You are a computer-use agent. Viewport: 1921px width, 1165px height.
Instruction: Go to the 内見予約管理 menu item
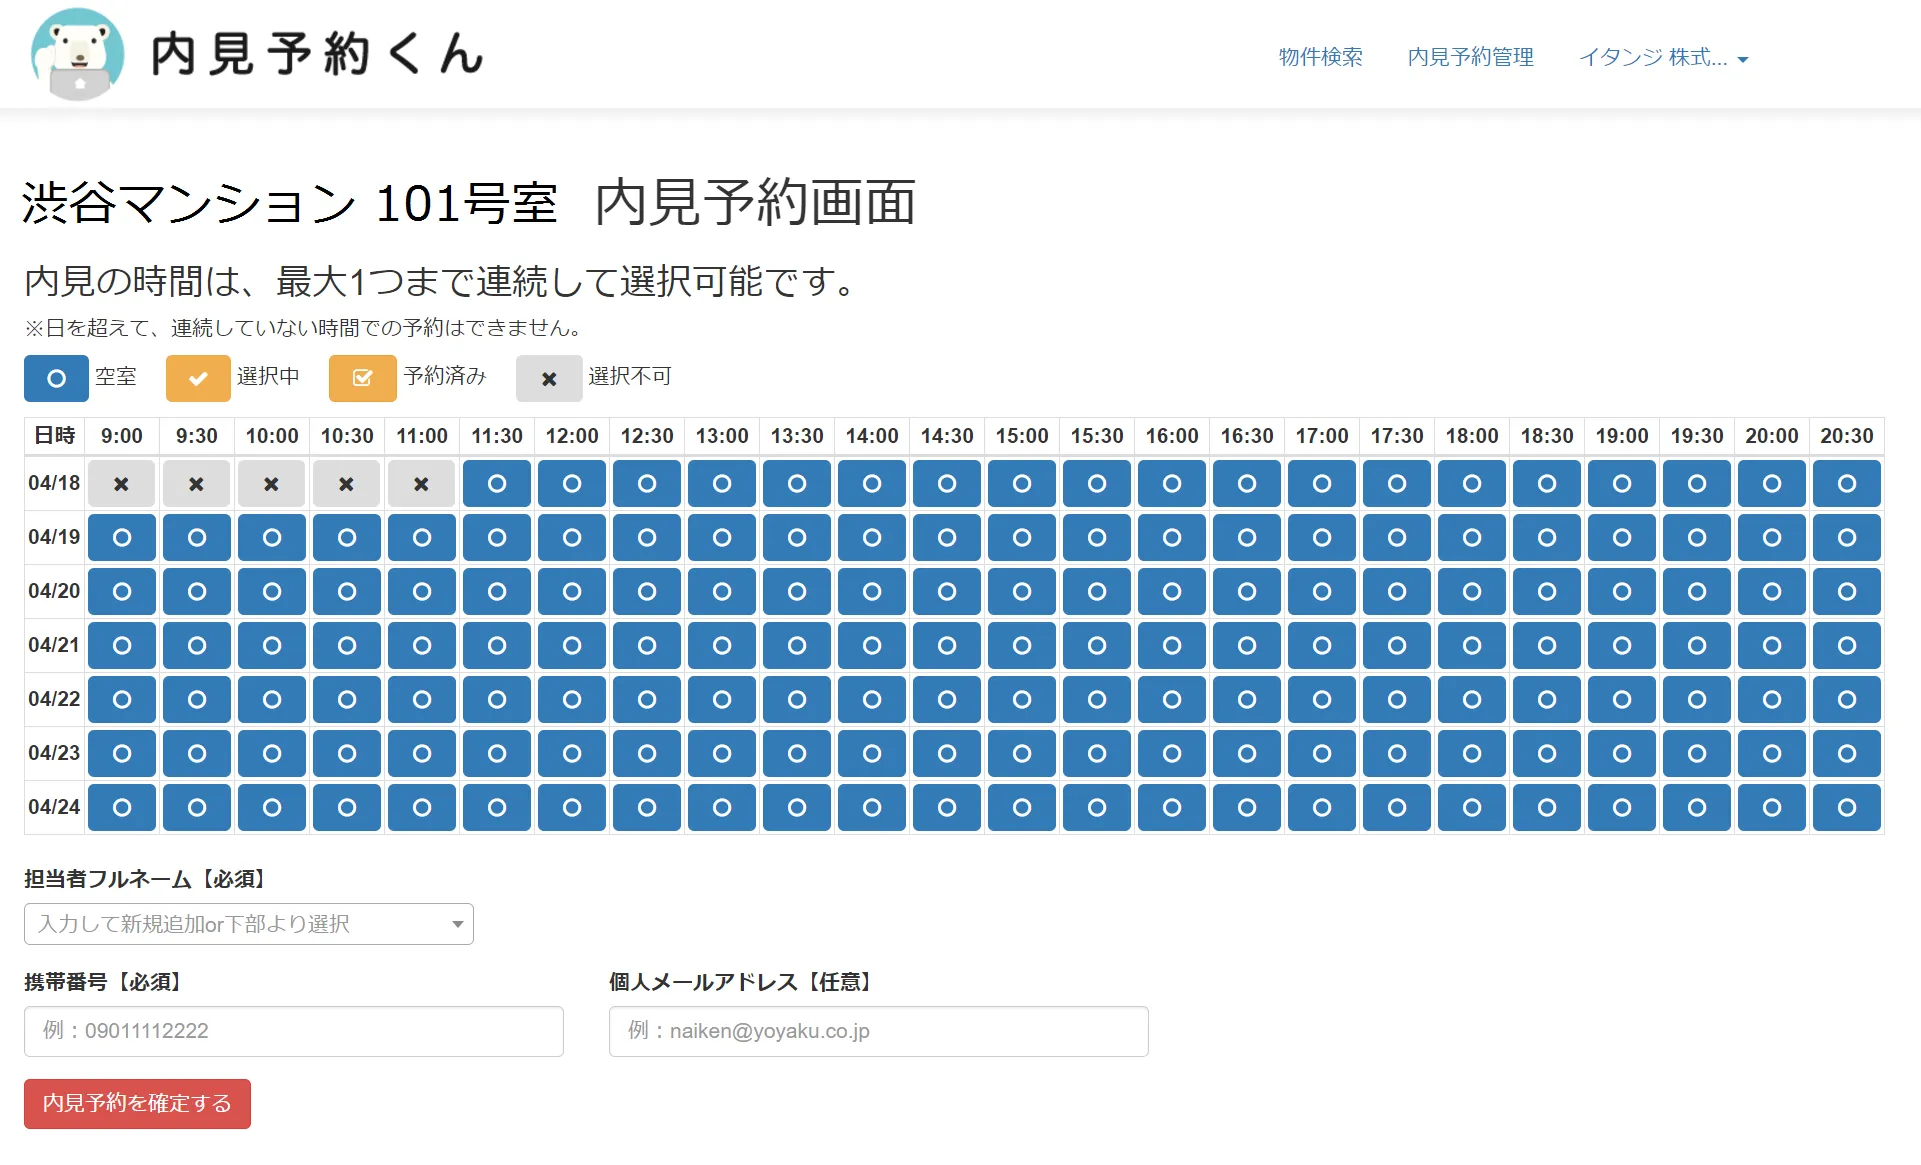[1470, 58]
